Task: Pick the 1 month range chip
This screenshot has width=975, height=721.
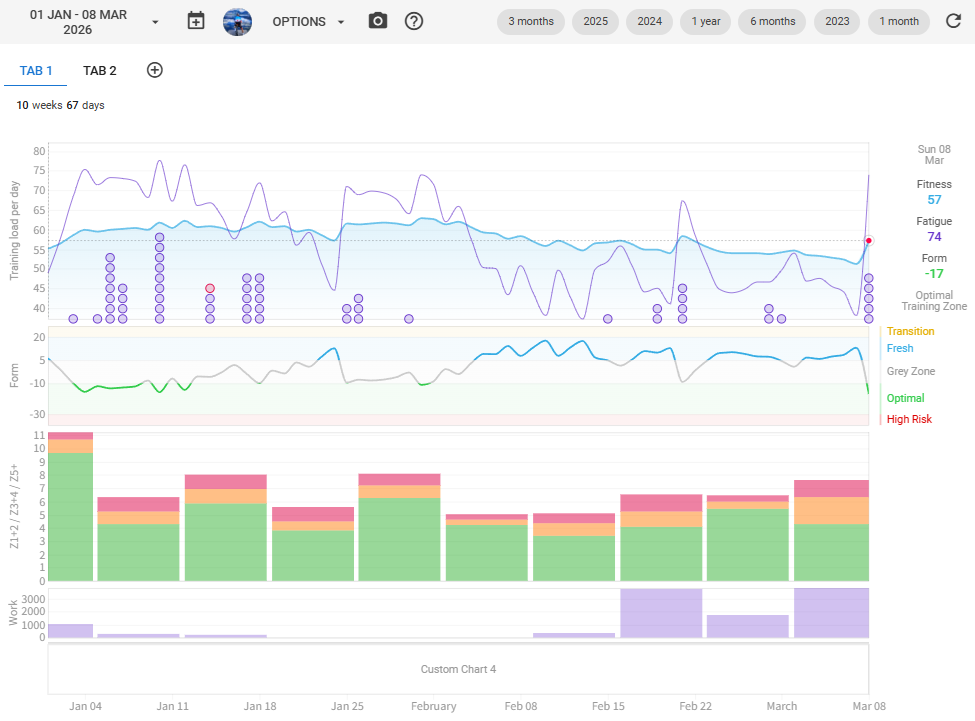Action: [x=899, y=22]
